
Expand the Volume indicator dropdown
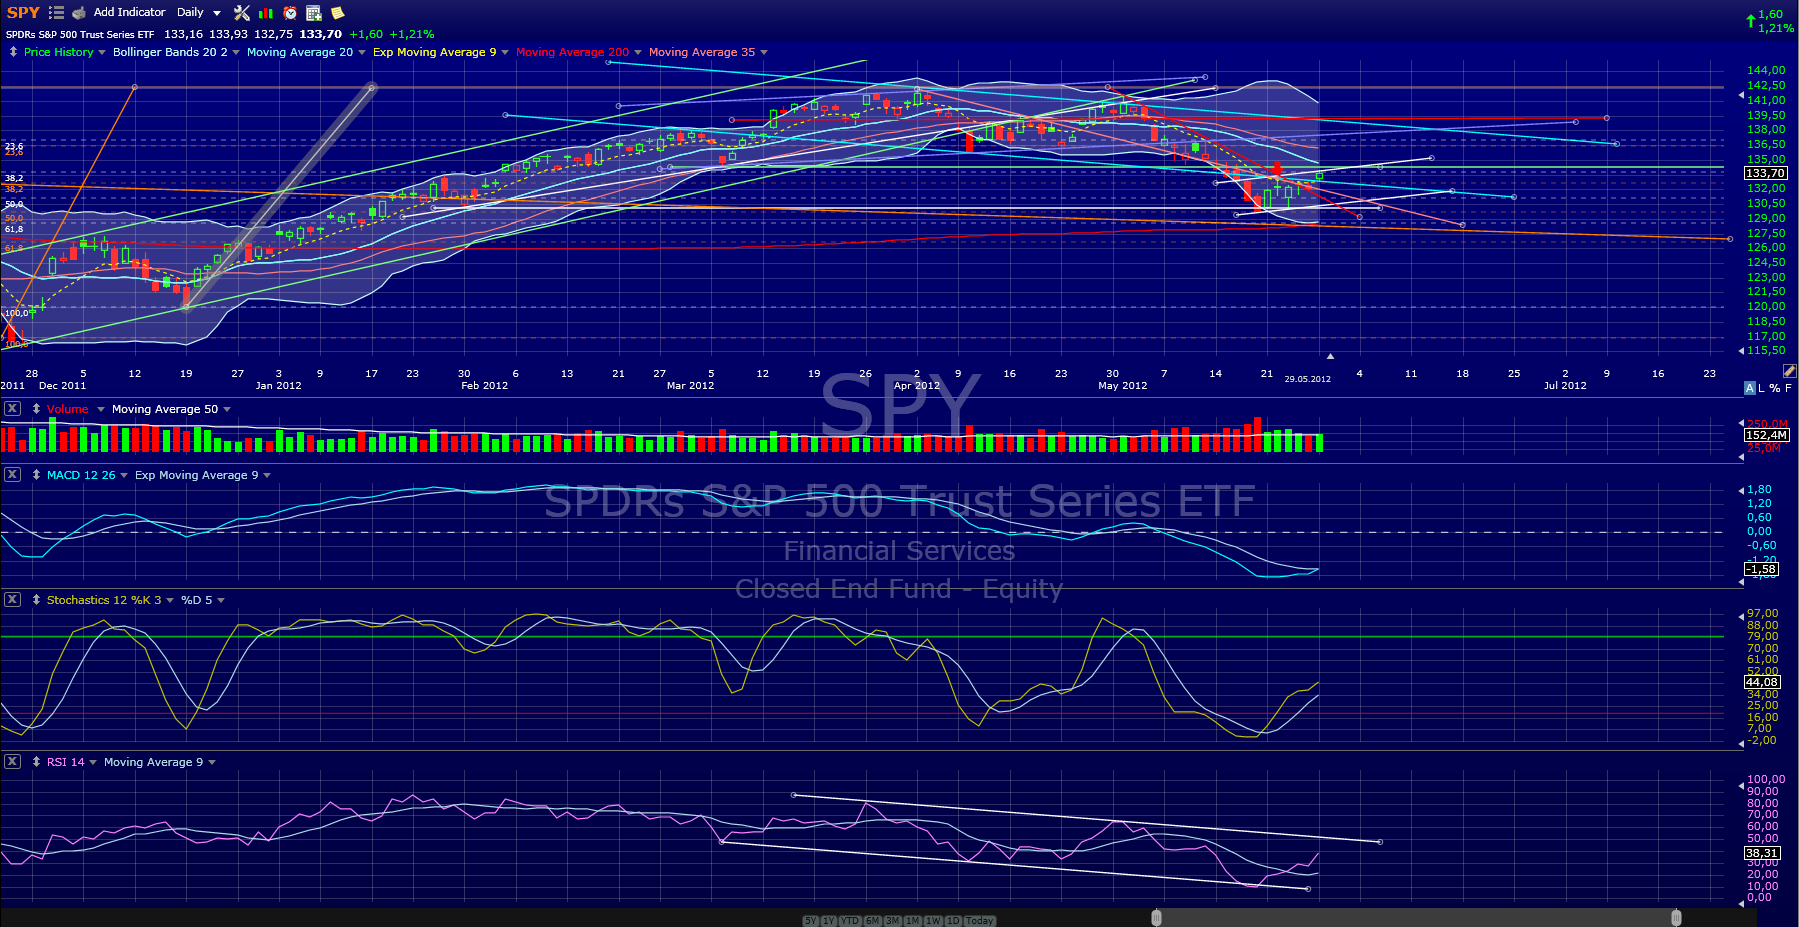click(x=101, y=409)
